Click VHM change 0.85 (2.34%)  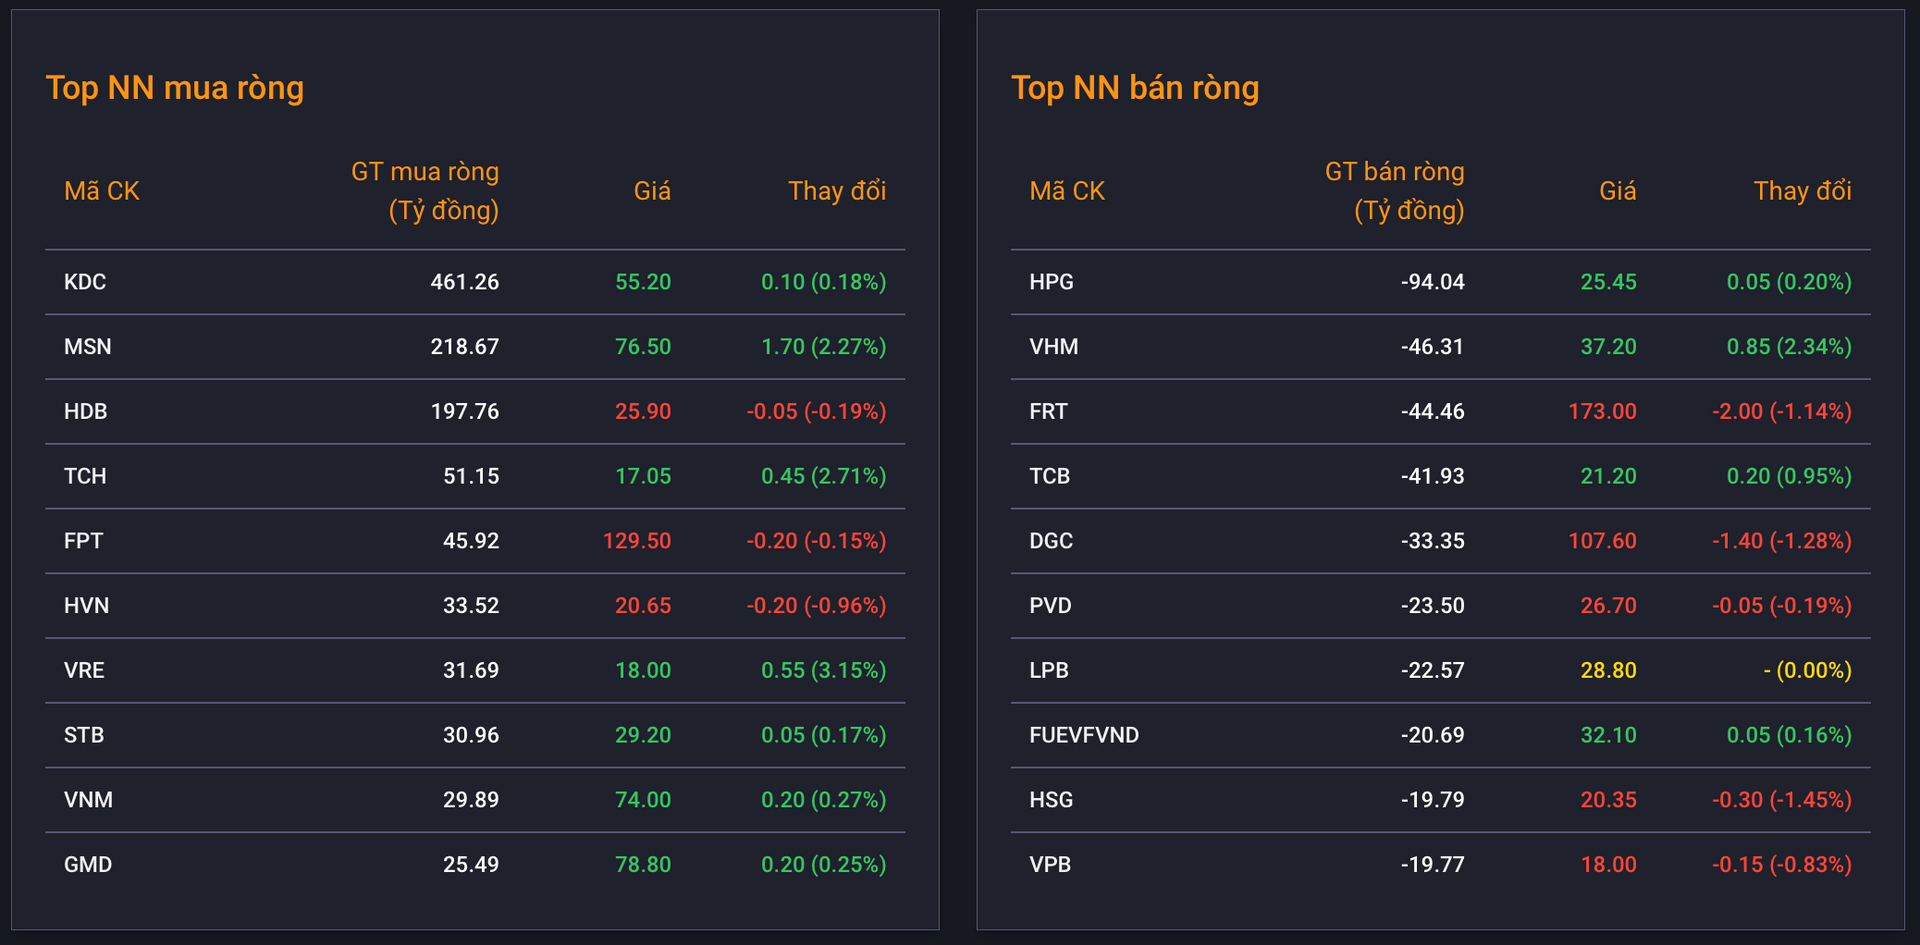[x=1789, y=347]
